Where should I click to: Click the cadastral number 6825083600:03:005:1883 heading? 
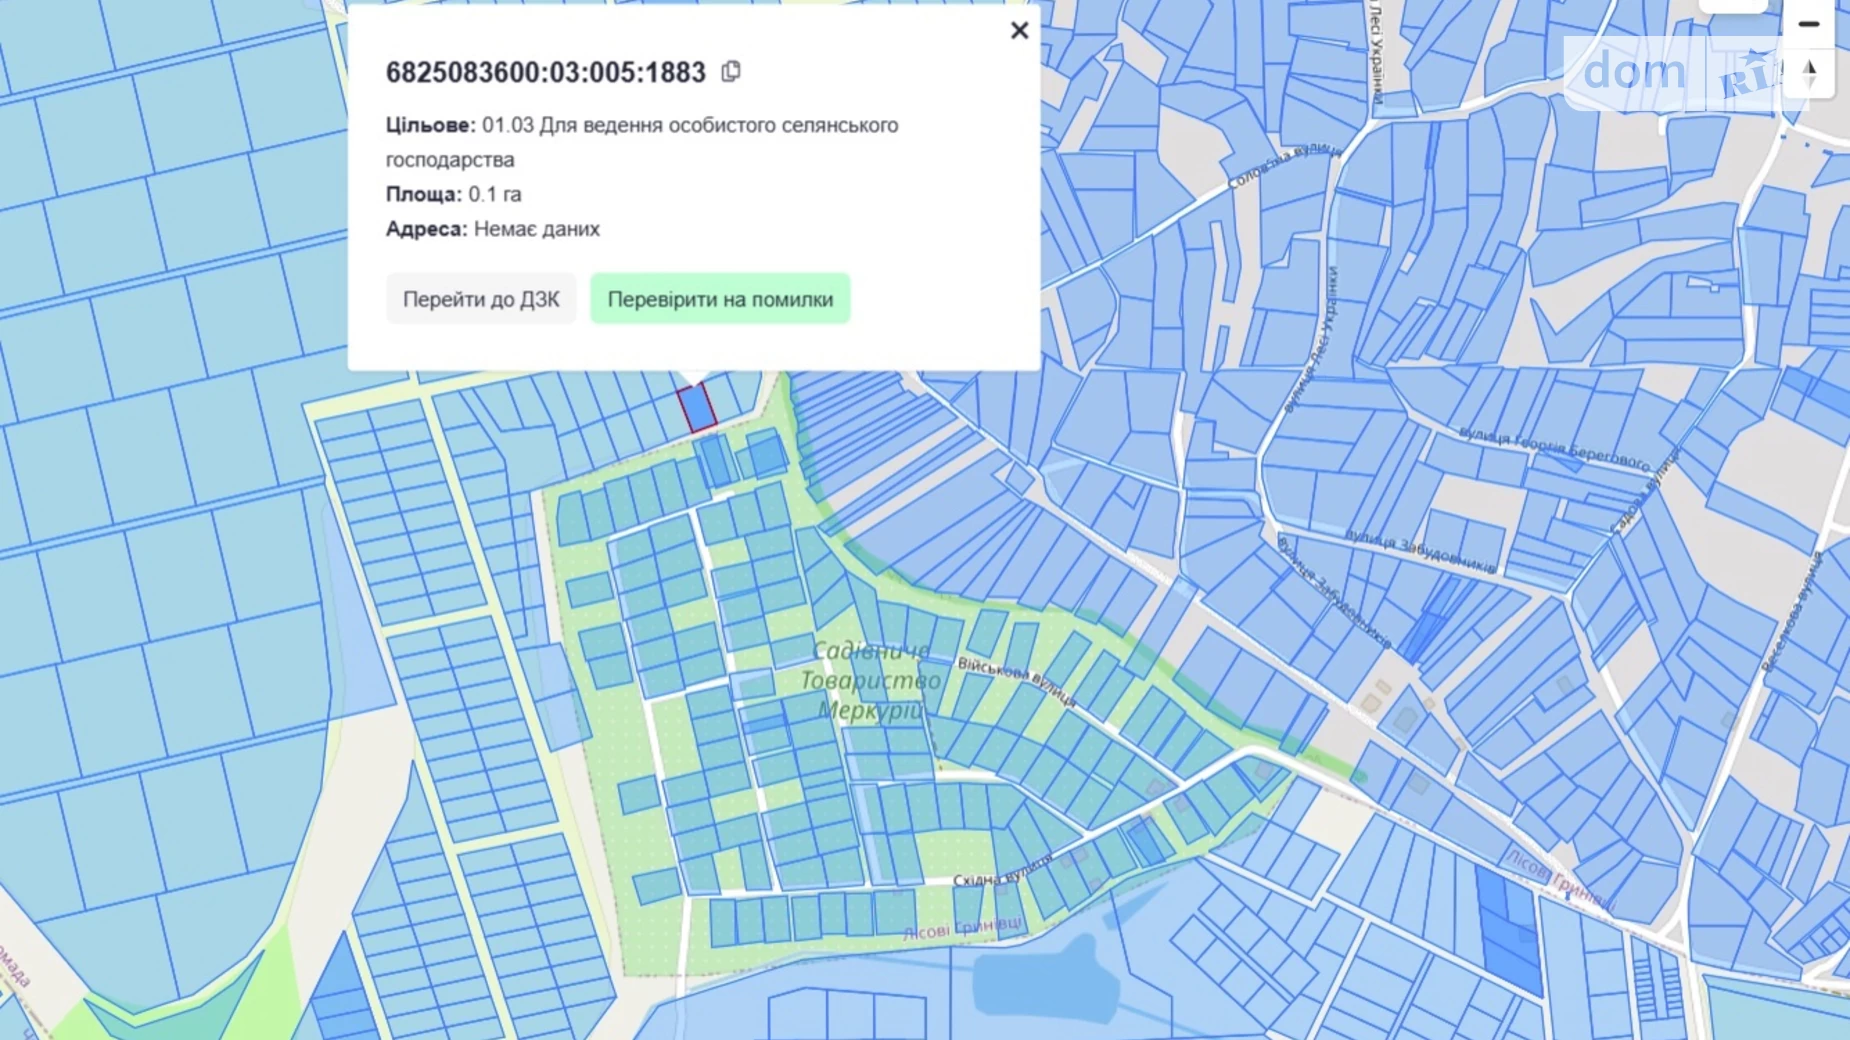546,73
